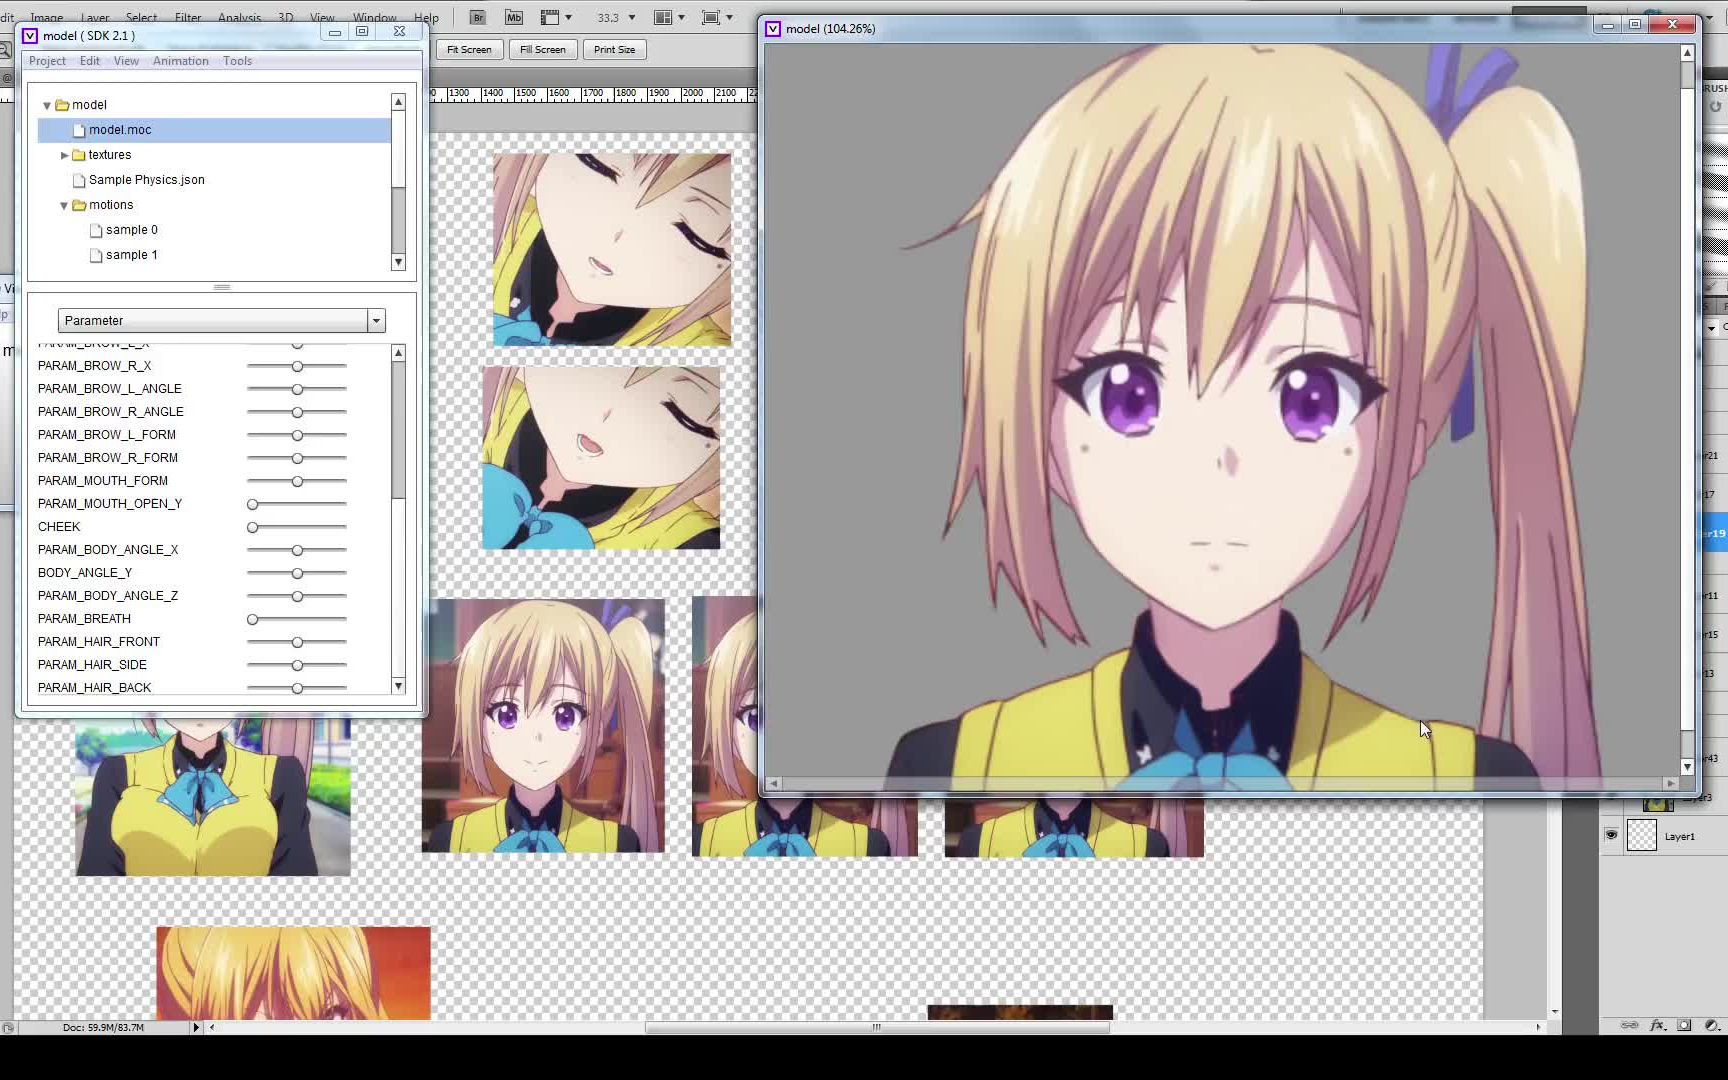The width and height of the screenshot is (1728, 1080).
Task: Open the adjustment layer icon
Action: tap(1712, 1025)
